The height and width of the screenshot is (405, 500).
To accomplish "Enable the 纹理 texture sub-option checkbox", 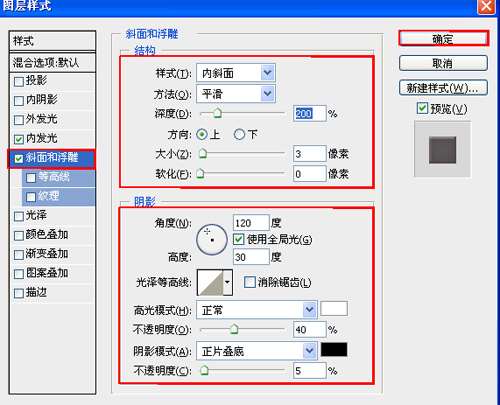I will (x=31, y=197).
